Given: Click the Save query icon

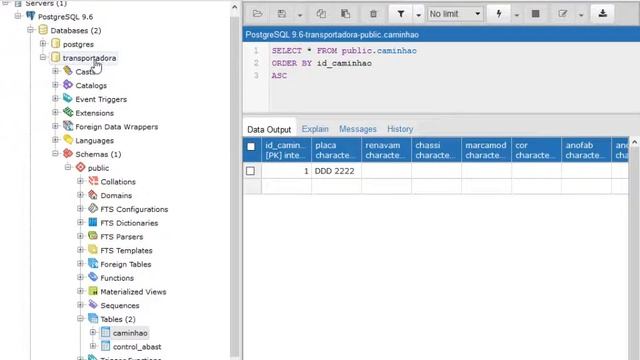Looking at the screenshot, I should tap(282, 14).
